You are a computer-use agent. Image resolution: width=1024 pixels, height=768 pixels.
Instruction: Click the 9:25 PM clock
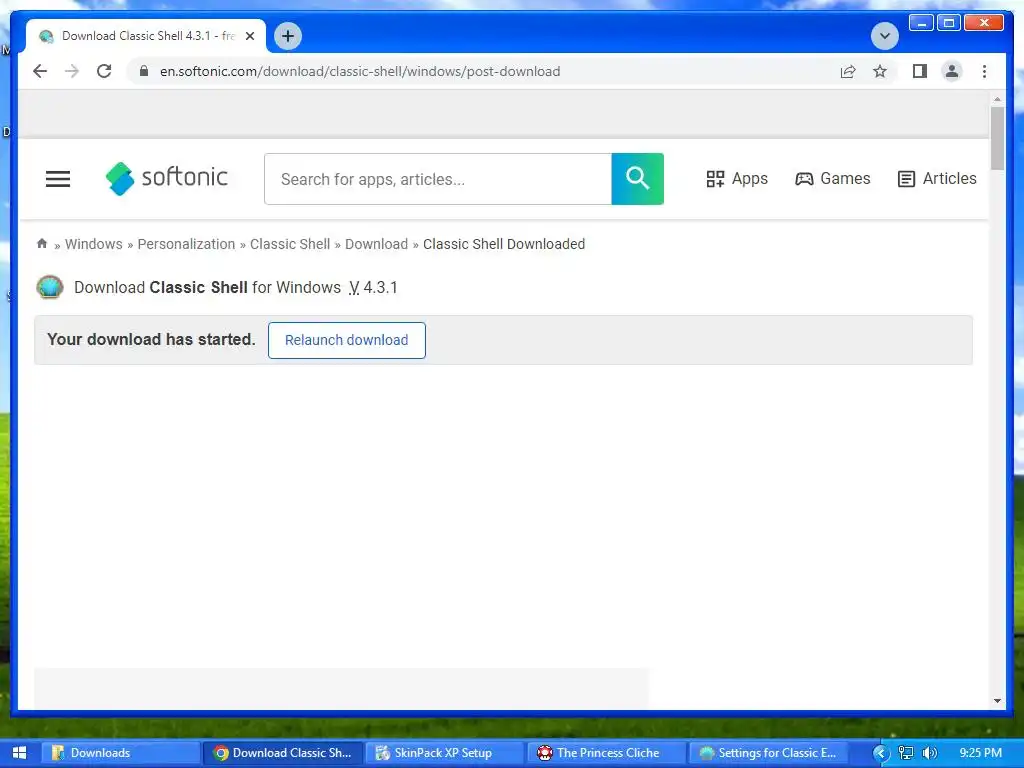(x=980, y=753)
